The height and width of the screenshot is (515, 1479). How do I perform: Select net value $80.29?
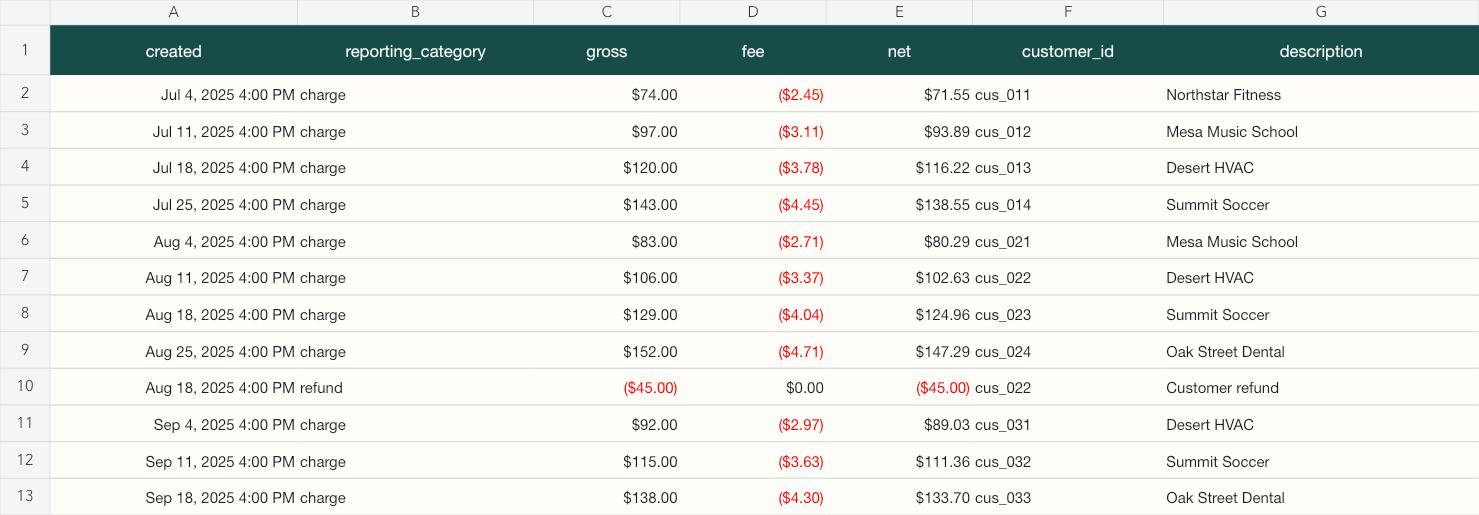[899, 241]
